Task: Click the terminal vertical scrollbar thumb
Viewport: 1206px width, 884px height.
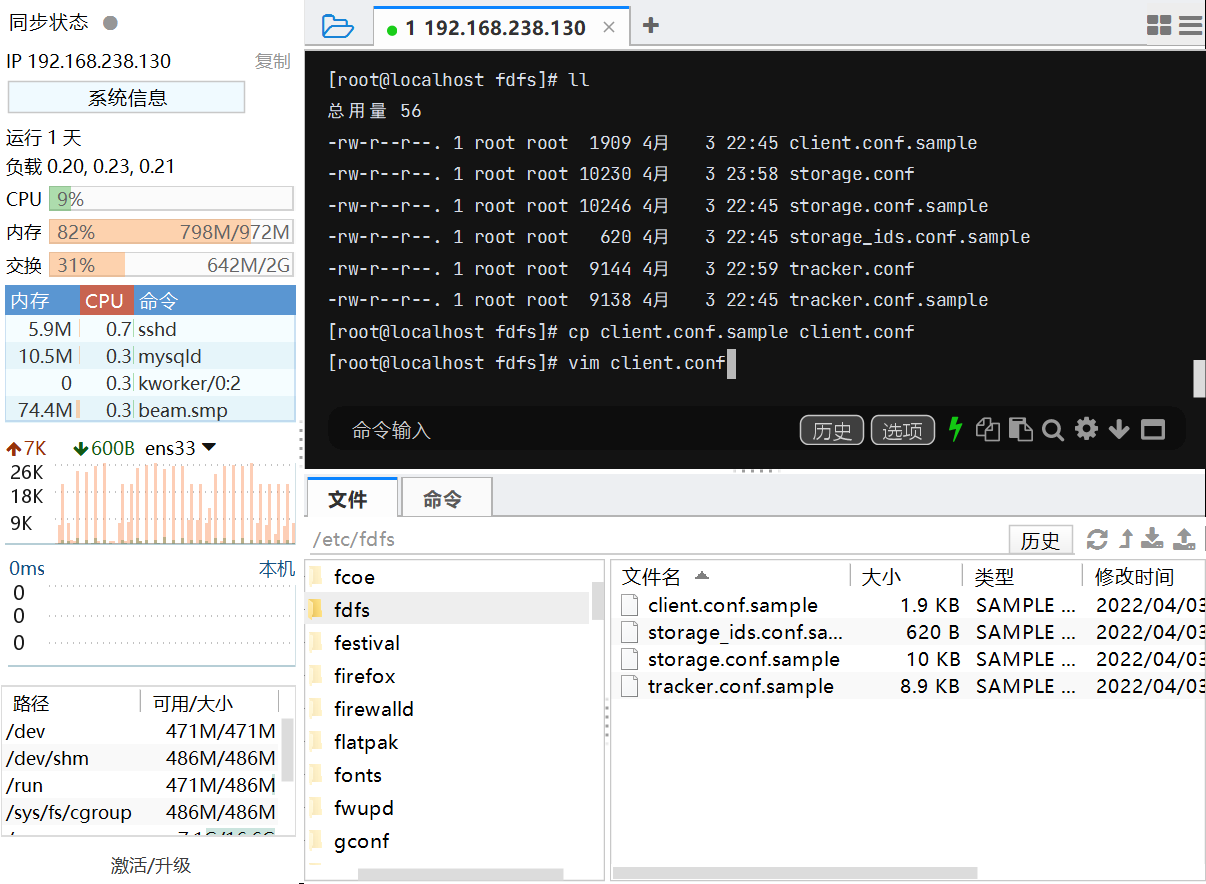Action: 1200,379
